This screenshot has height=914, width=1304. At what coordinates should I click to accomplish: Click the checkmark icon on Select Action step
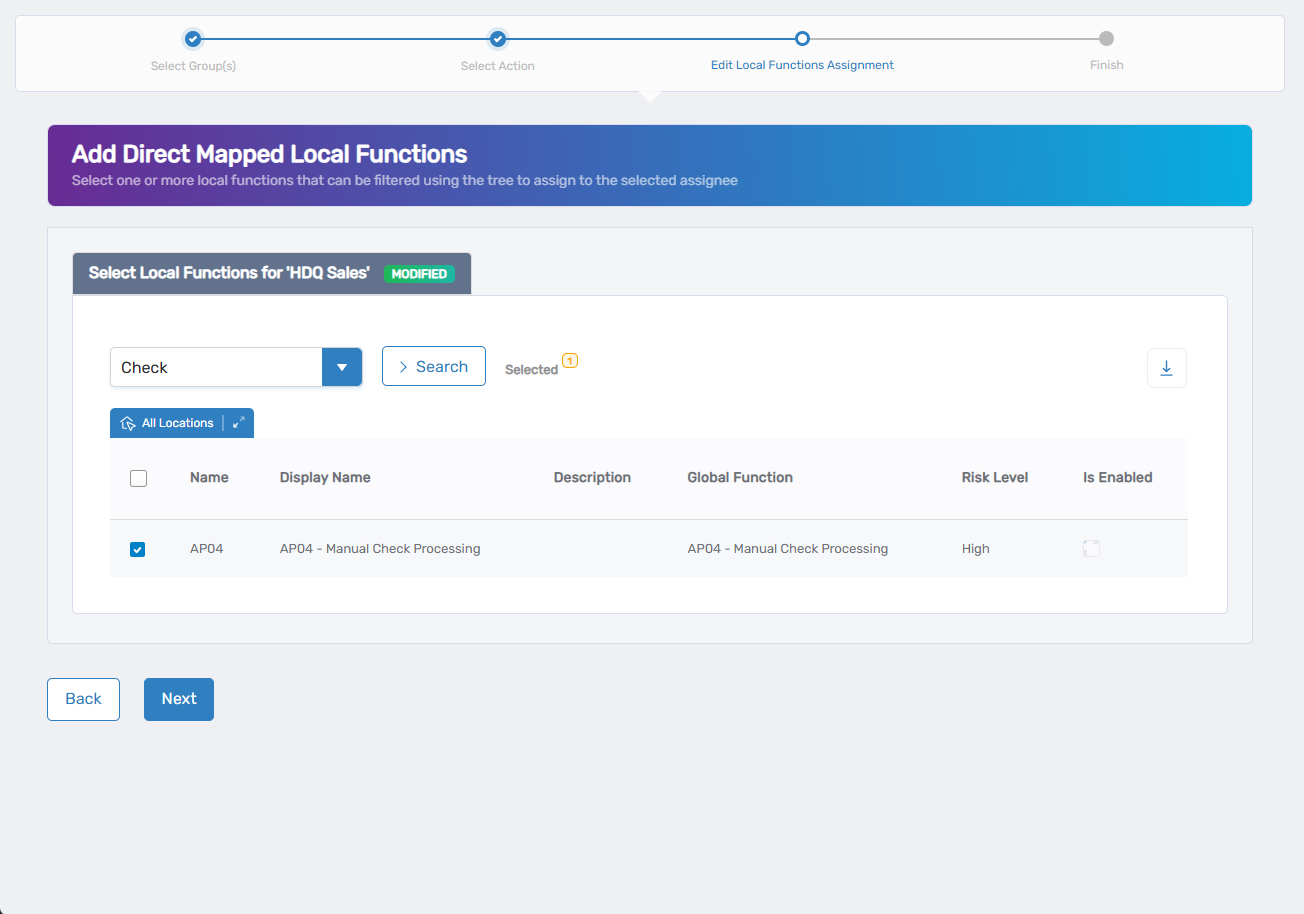497,39
